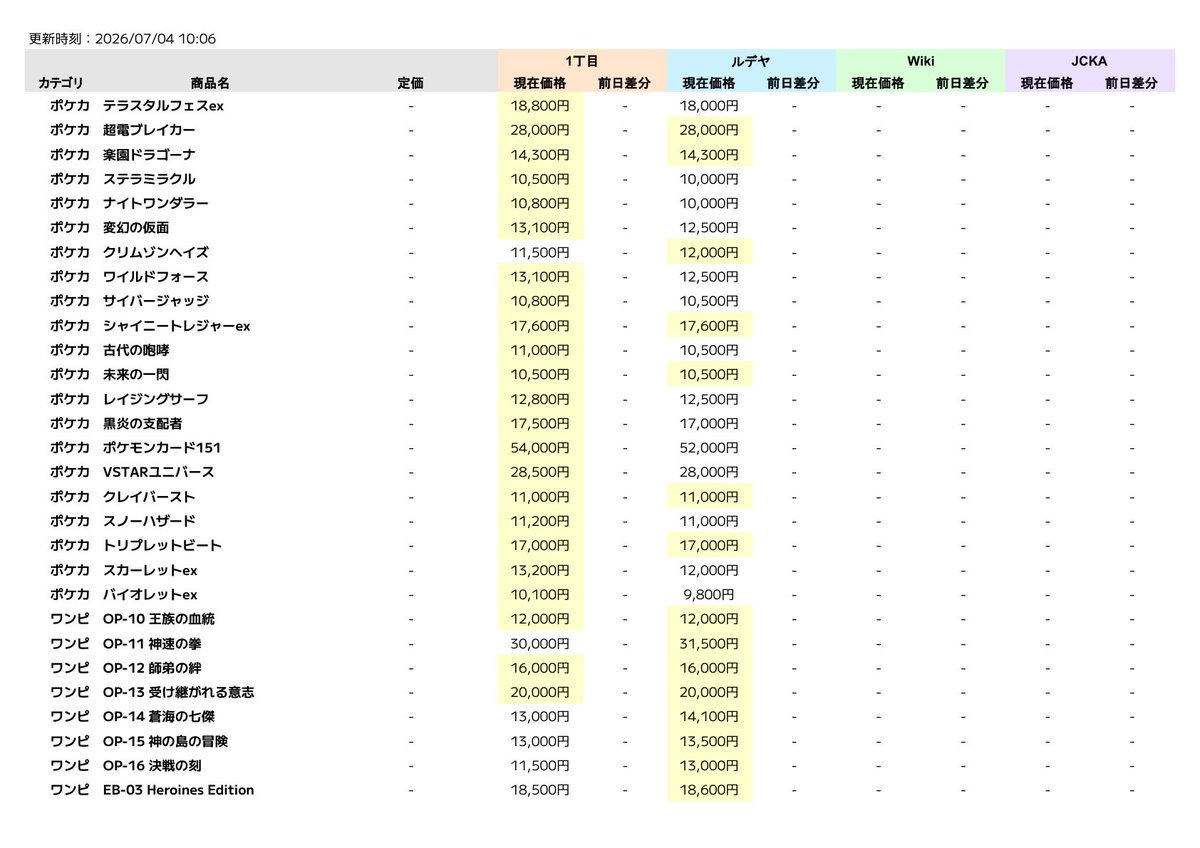The image size is (1200, 848).
Task: Select product name 未来の一閃
Action: pyautogui.click(x=136, y=374)
